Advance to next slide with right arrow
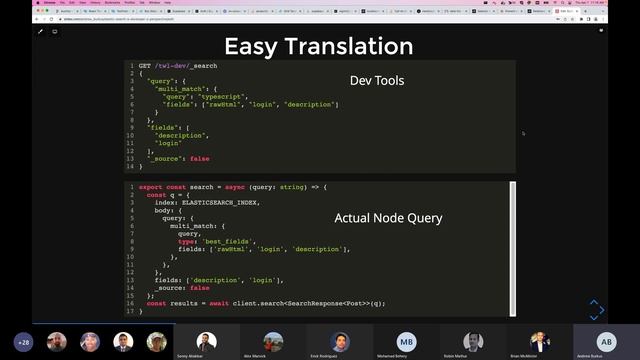 (x=602, y=310)
